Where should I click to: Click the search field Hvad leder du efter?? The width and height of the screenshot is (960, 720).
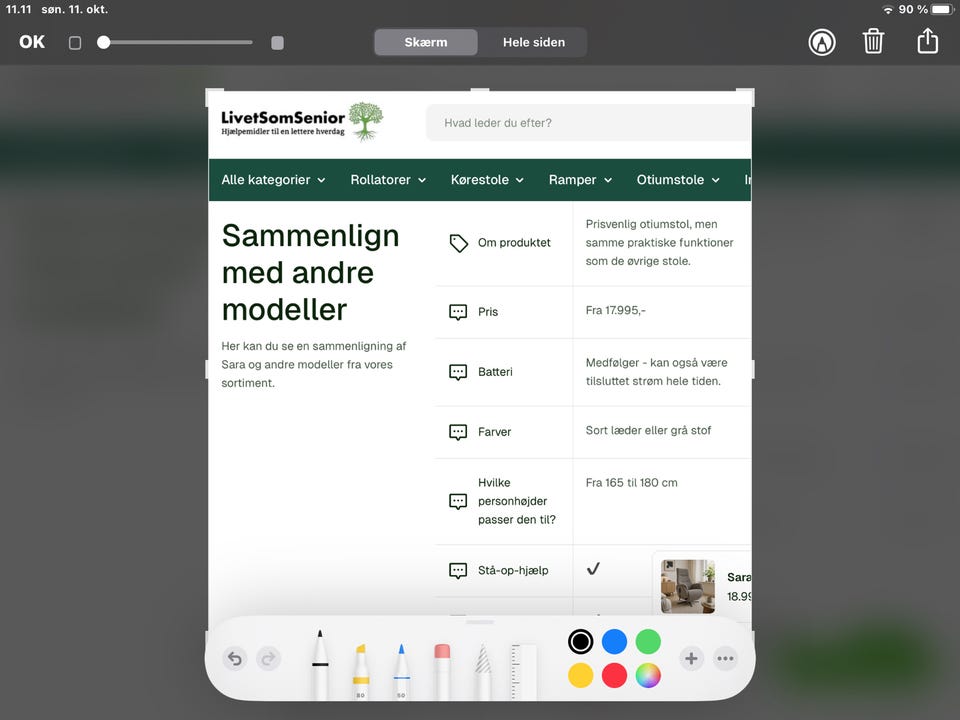tap(588, 123)
